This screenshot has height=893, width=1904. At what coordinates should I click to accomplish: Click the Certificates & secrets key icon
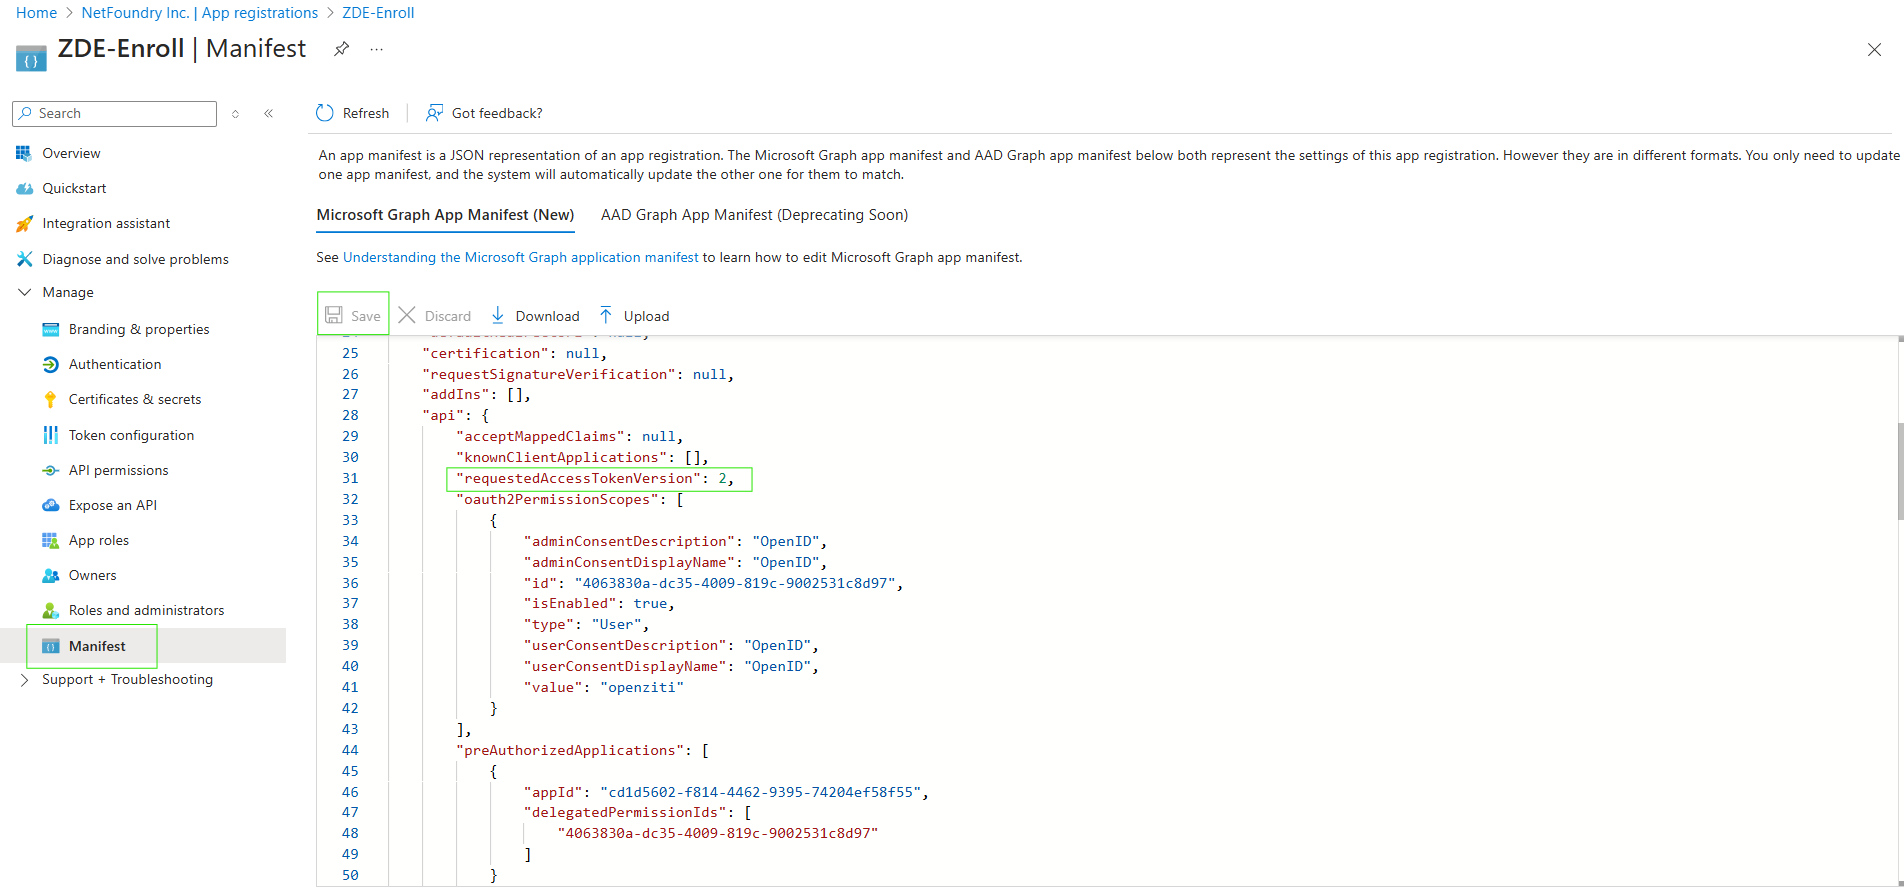pos(50,399)
